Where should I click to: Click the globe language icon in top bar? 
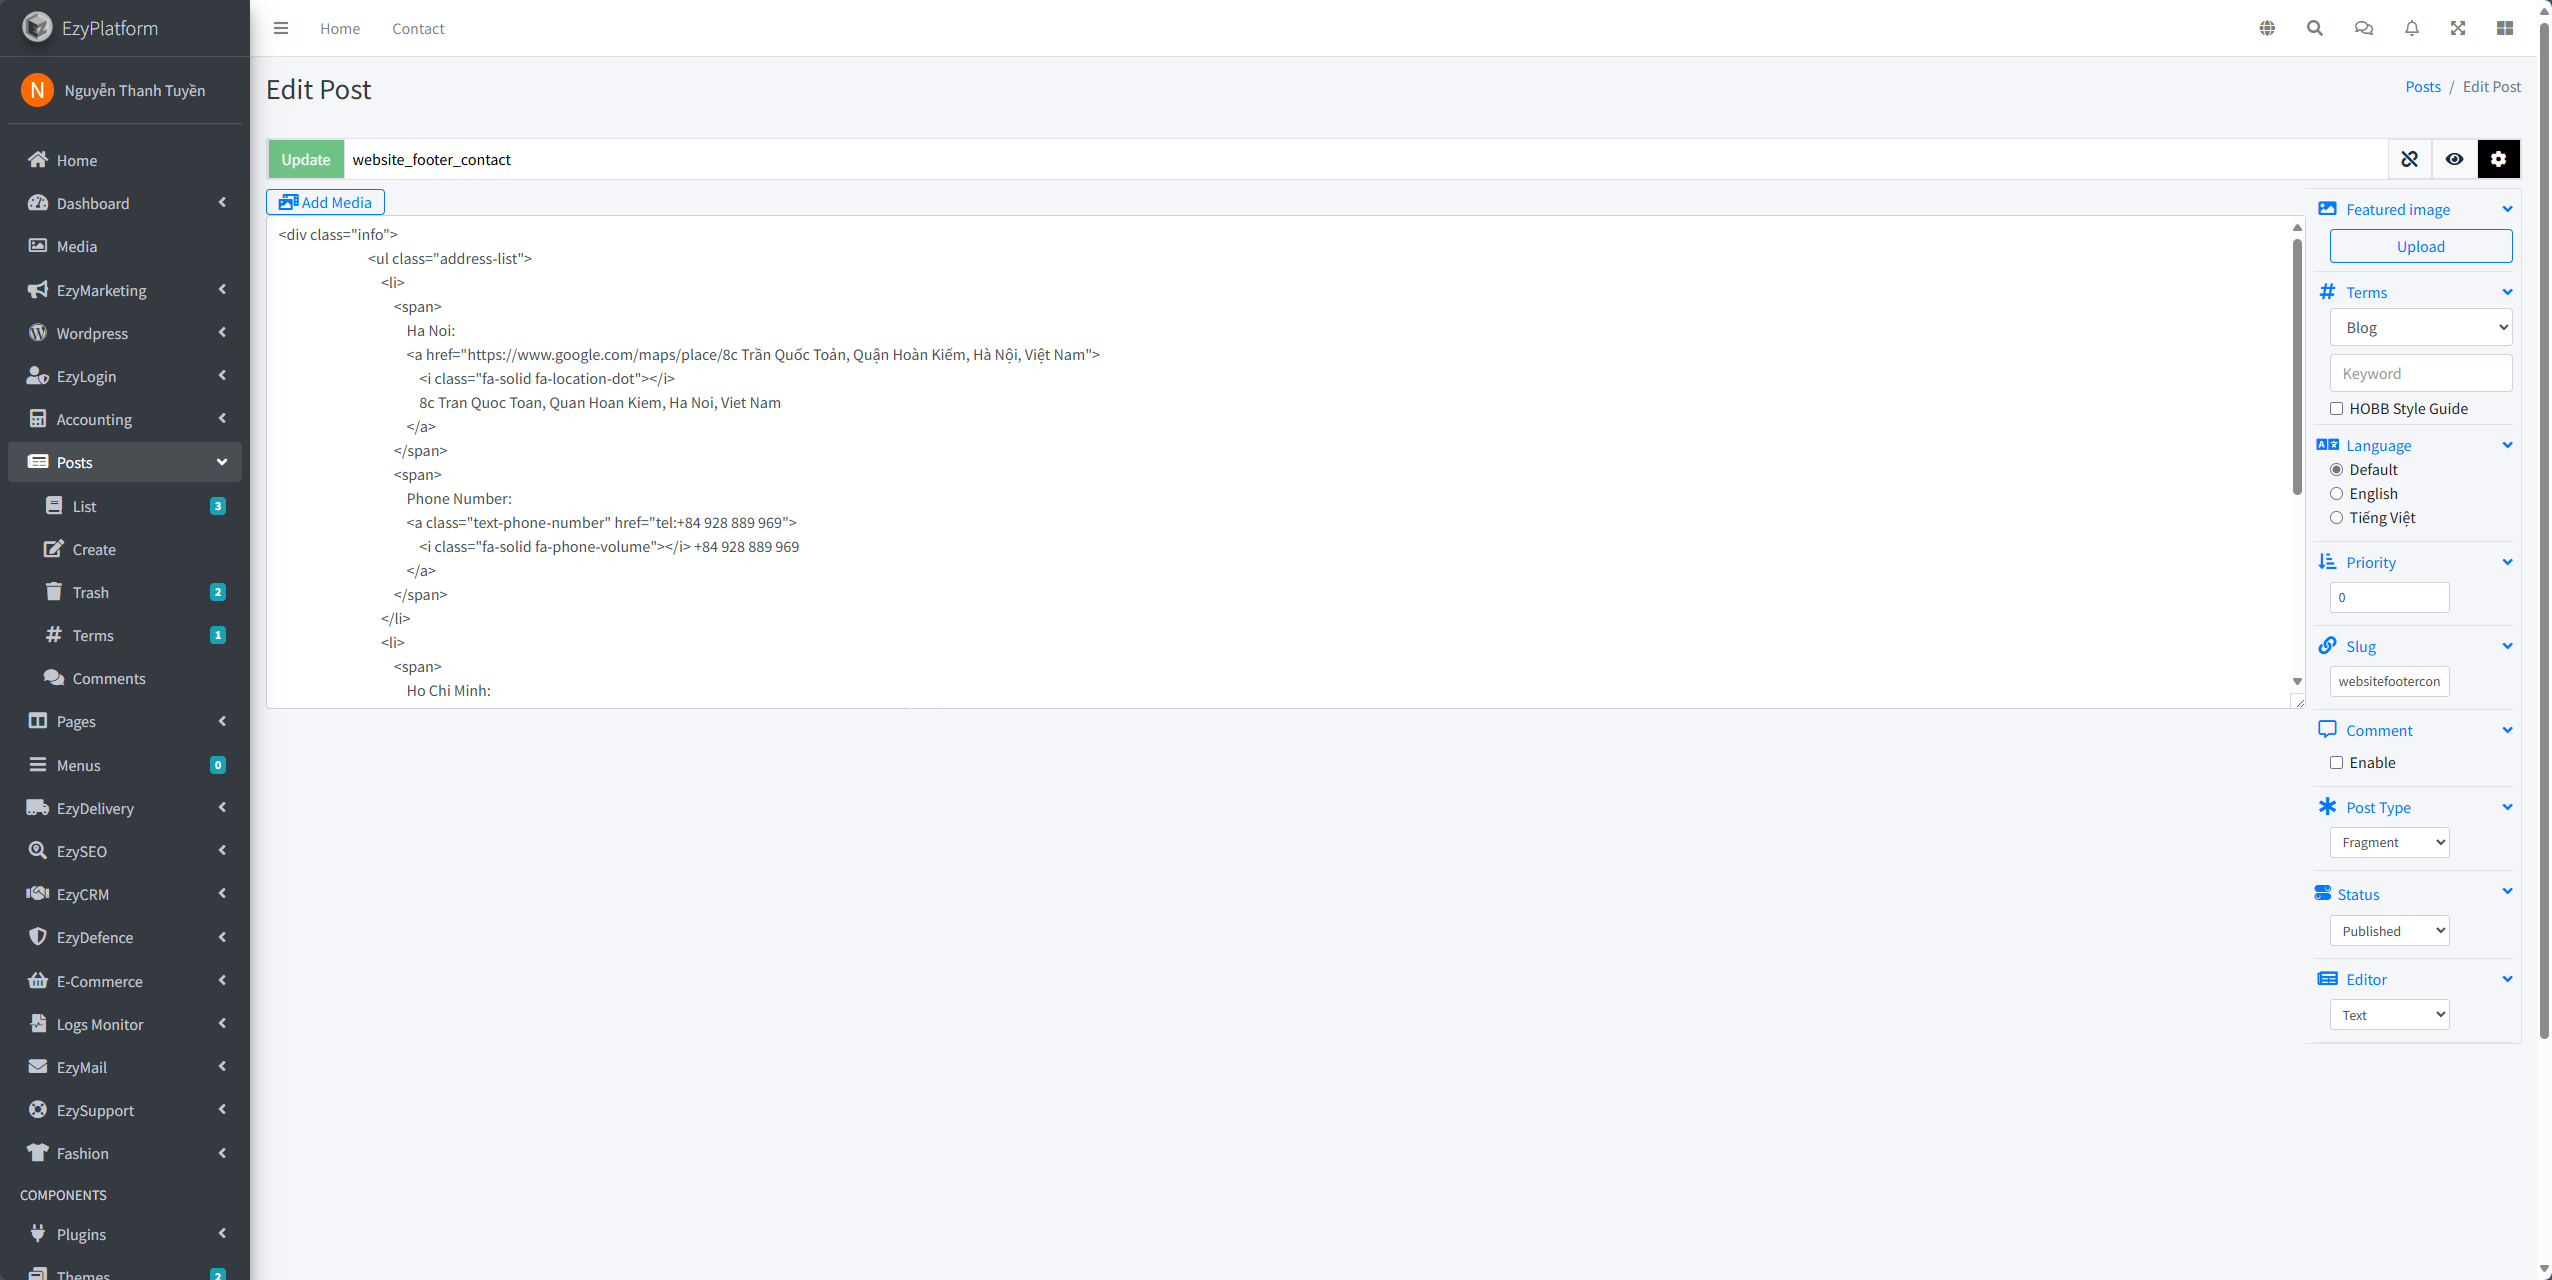click(x=2267, y=28)
